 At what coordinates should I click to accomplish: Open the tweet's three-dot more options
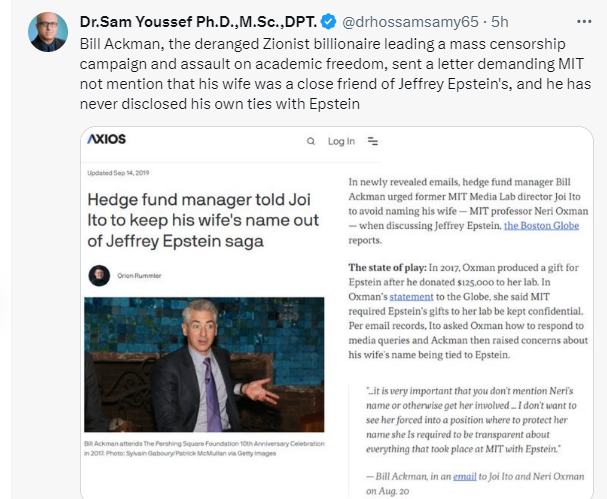[x=584, y=20]
